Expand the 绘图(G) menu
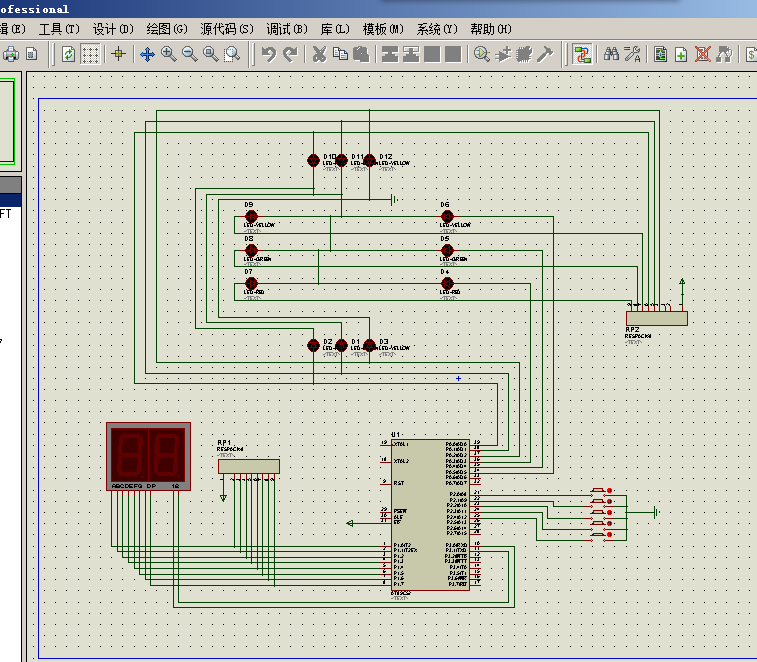This screenshot has height=662, width=757. [x=166, y=29]
